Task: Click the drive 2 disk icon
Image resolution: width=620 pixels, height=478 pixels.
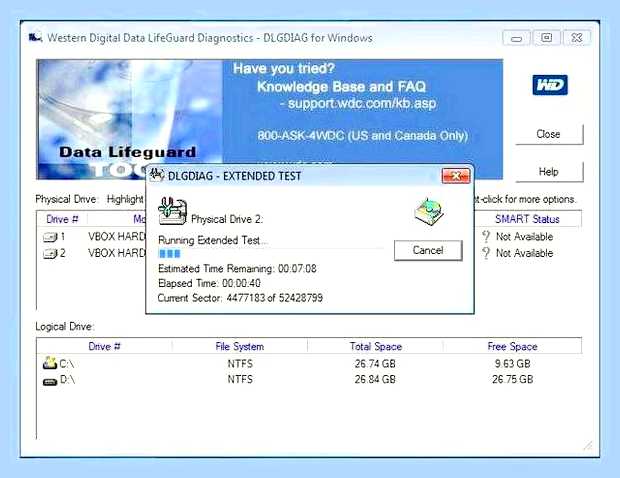Action: tap(50, 253)
